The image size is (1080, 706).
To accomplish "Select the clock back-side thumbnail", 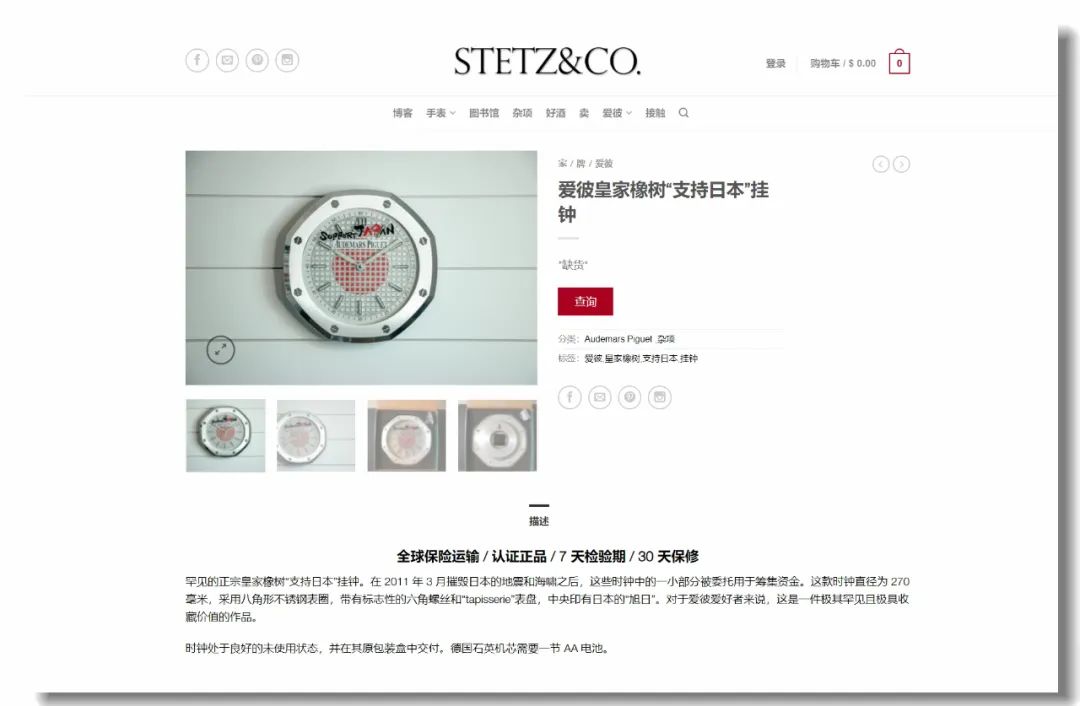I will pos(497,435).
